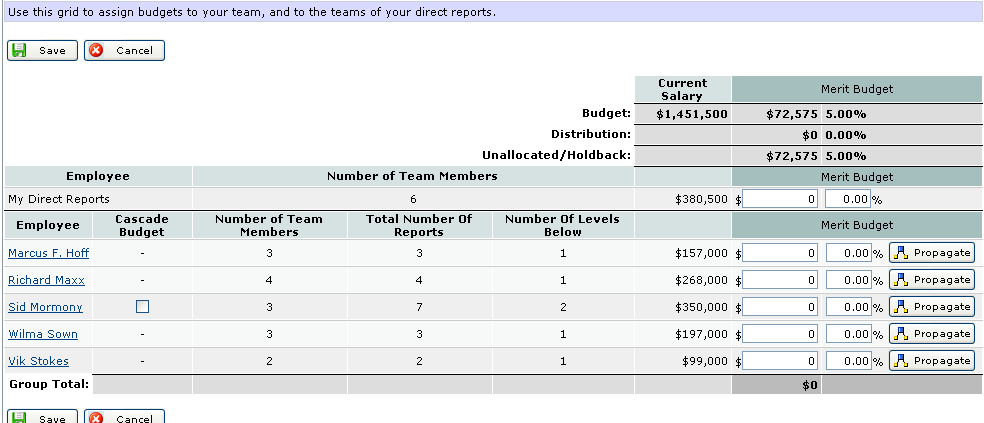The width and height of the screenshot is (984, 423).
Task: Propagate budget for Wilma Sown
Action: (x=932, y=334)
